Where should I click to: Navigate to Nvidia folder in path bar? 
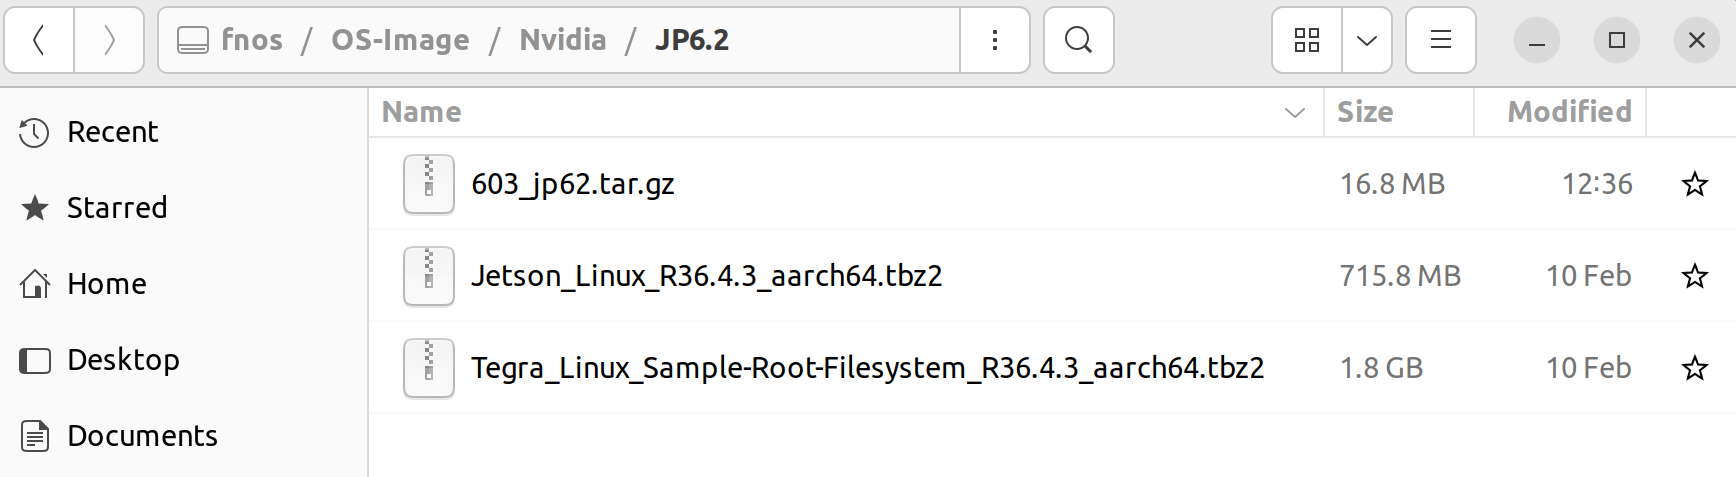point(563,40)
